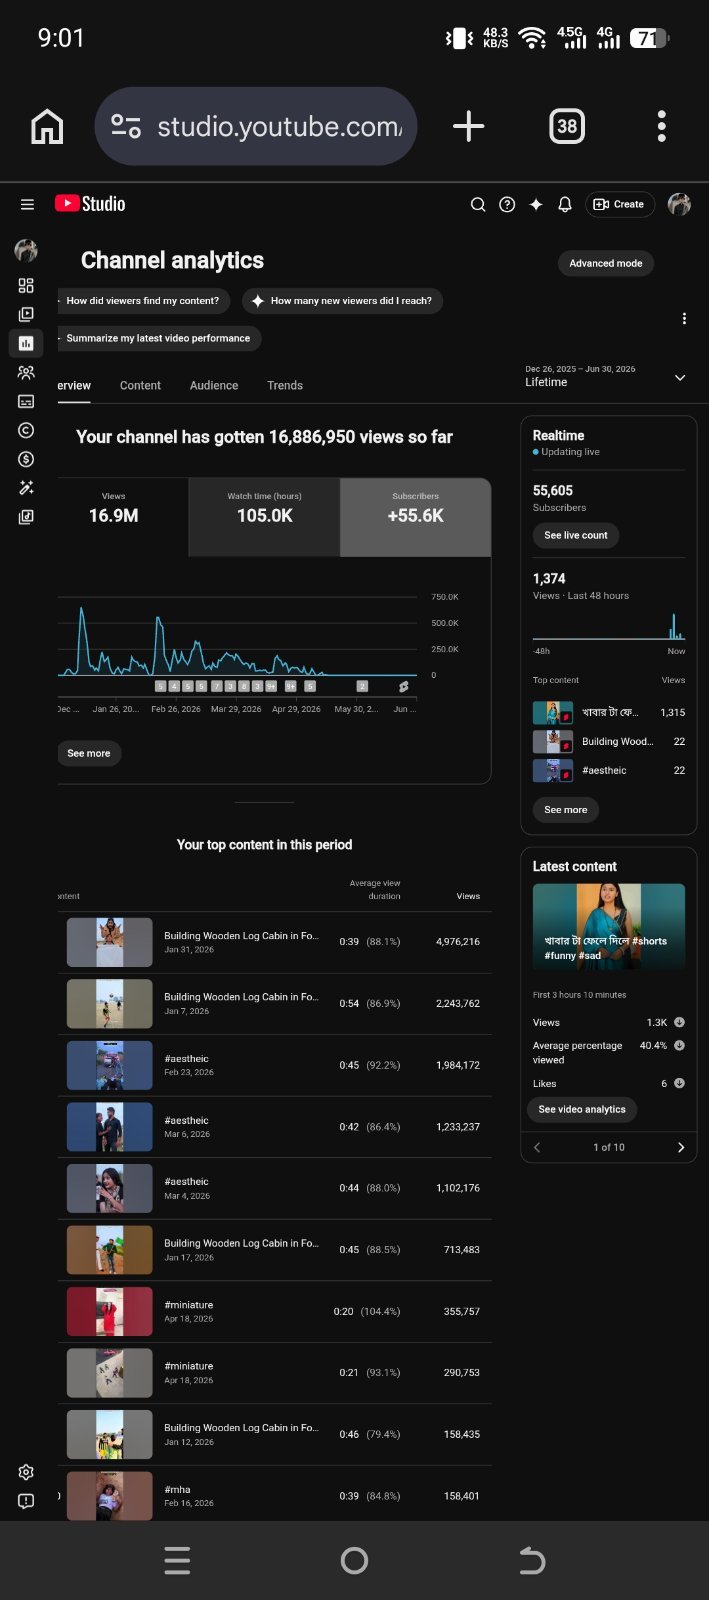Click the studio.youtube.com address bar
709x1600 pixels.
255,126
